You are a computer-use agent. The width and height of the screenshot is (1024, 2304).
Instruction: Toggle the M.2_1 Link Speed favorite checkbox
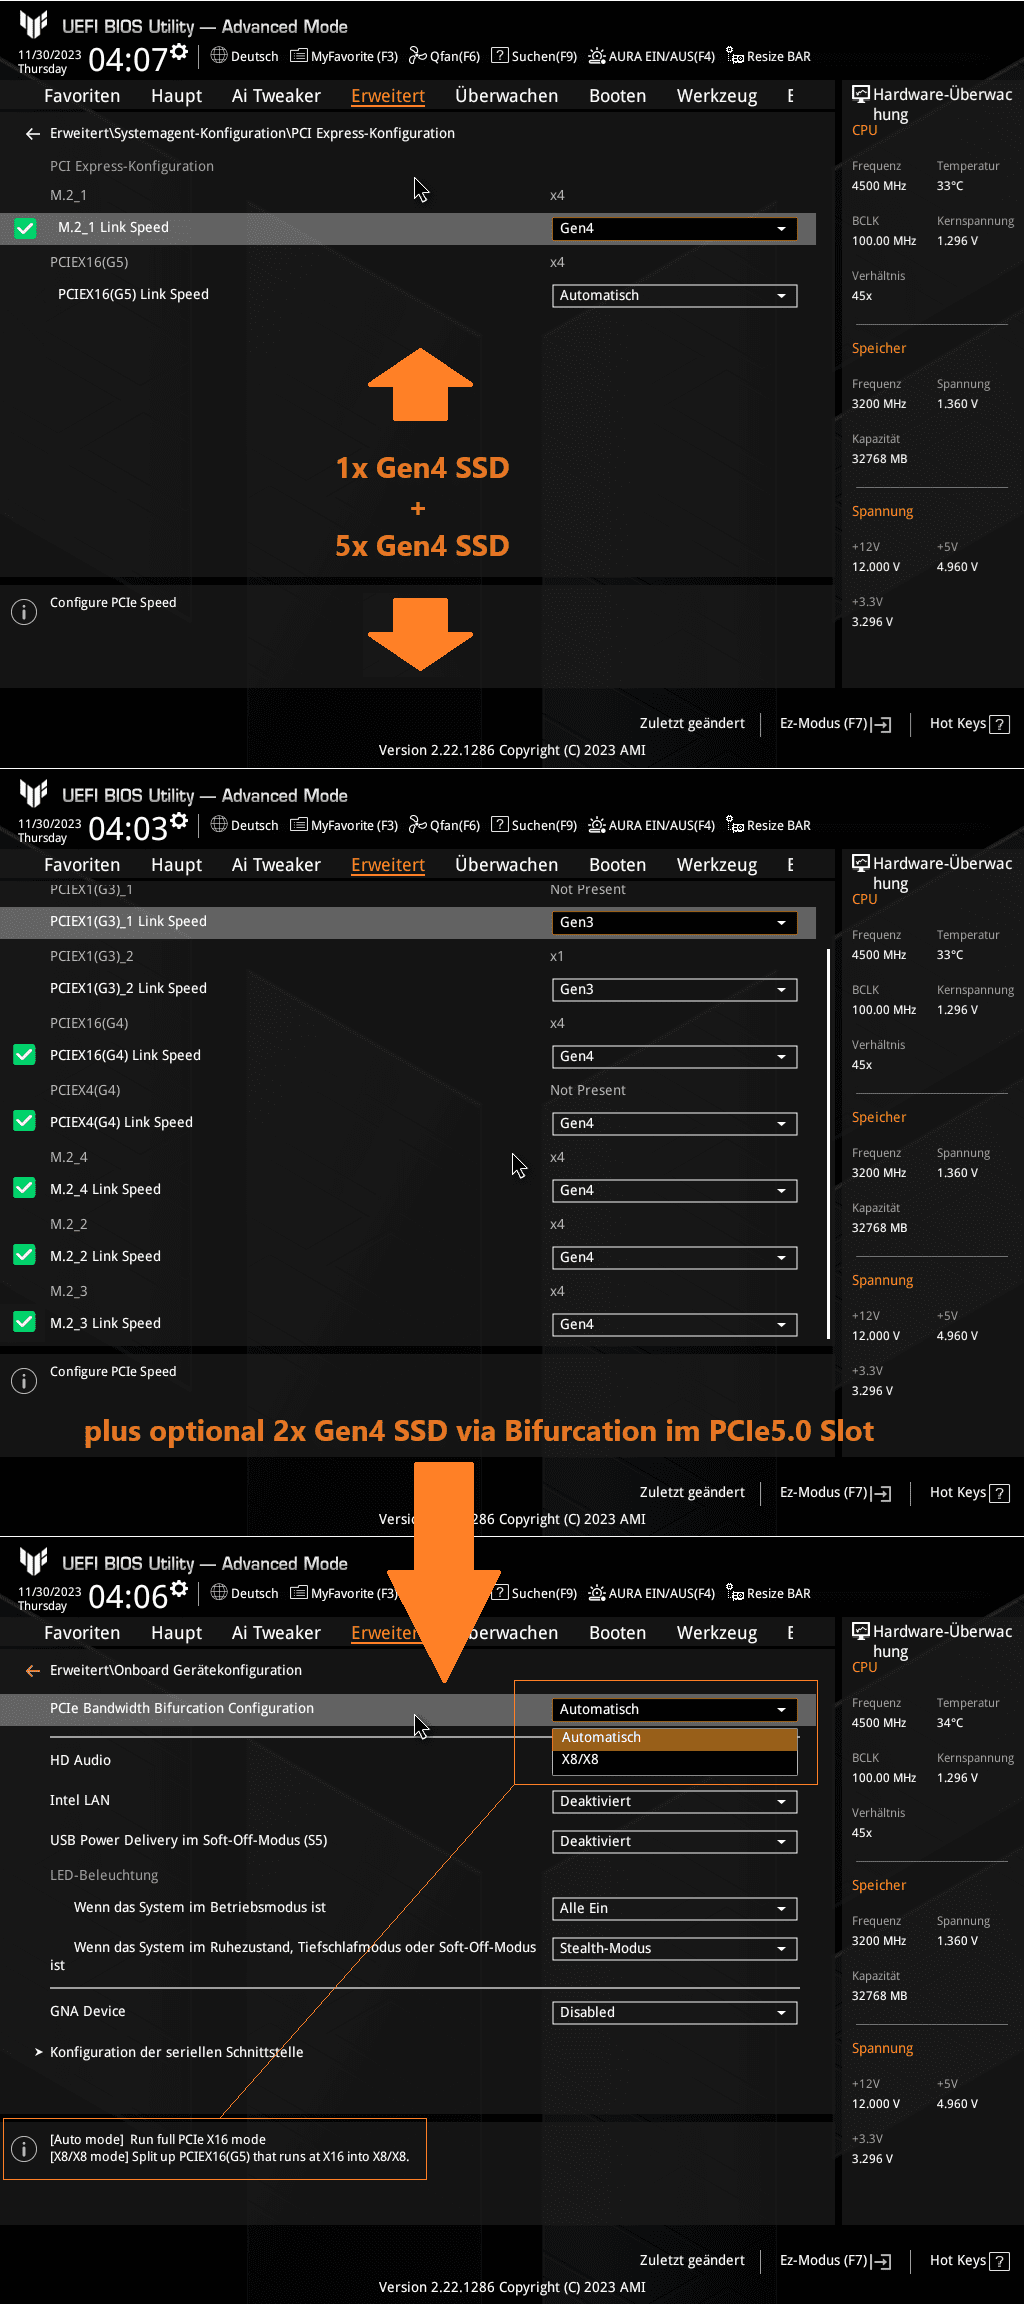tap(25, 228)
